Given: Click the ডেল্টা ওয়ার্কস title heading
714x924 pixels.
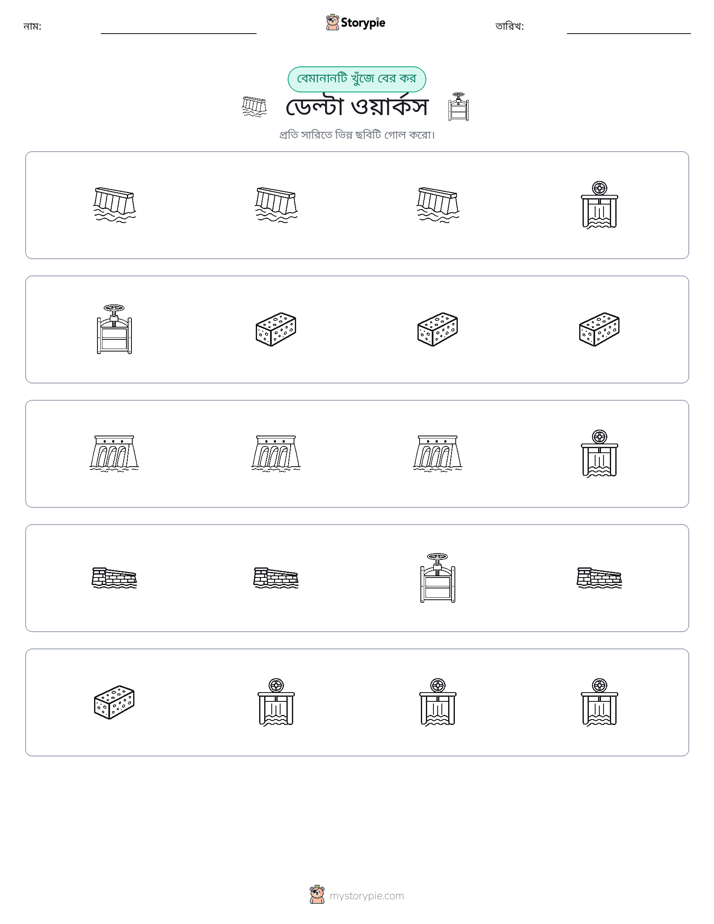Looking at the screenshot, I should [x=356, y=107].
